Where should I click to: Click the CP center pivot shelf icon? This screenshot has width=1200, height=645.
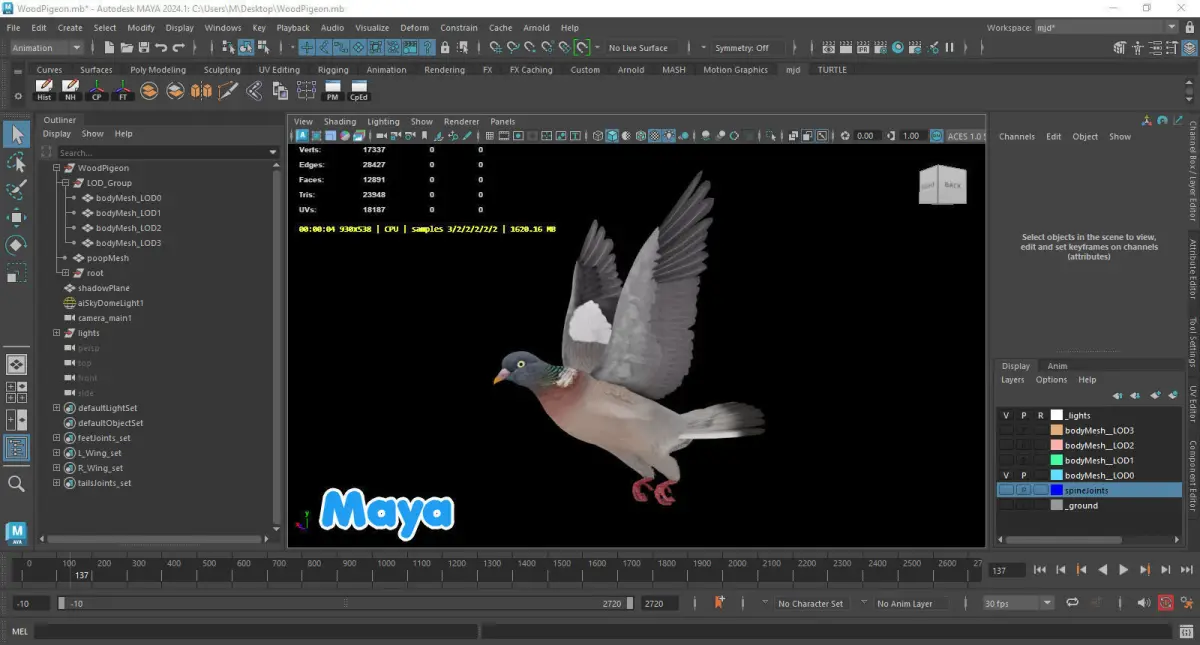coord(96,91)
